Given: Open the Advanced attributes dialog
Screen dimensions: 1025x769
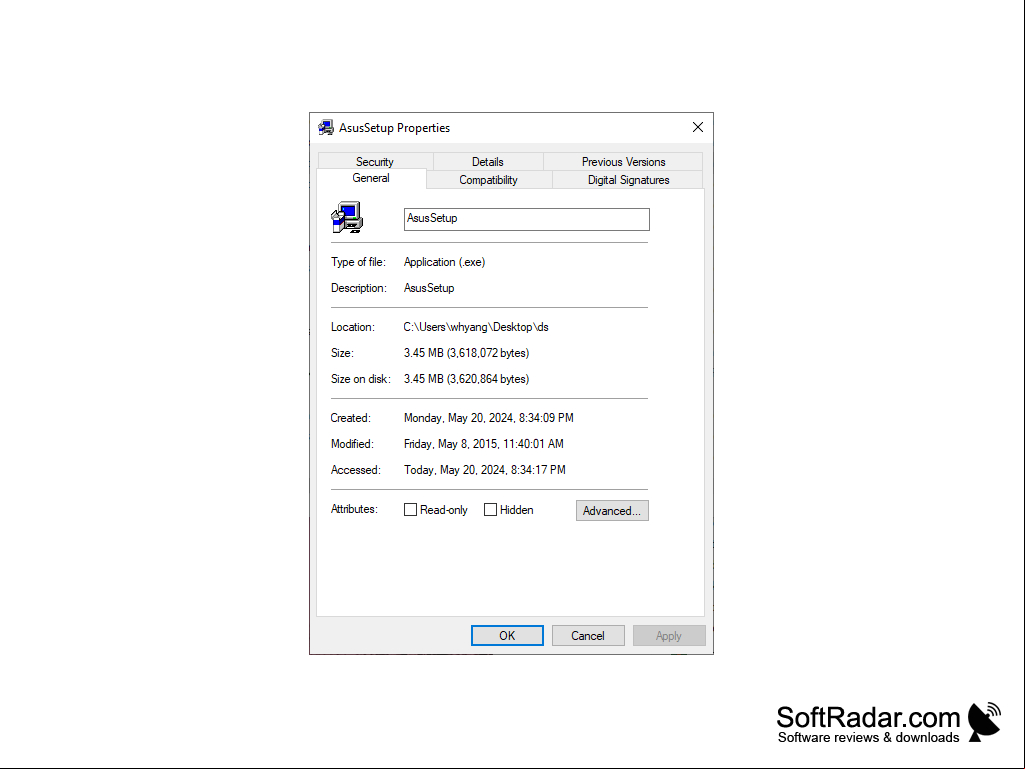Looking at the screenshot, I should (612, 511).
